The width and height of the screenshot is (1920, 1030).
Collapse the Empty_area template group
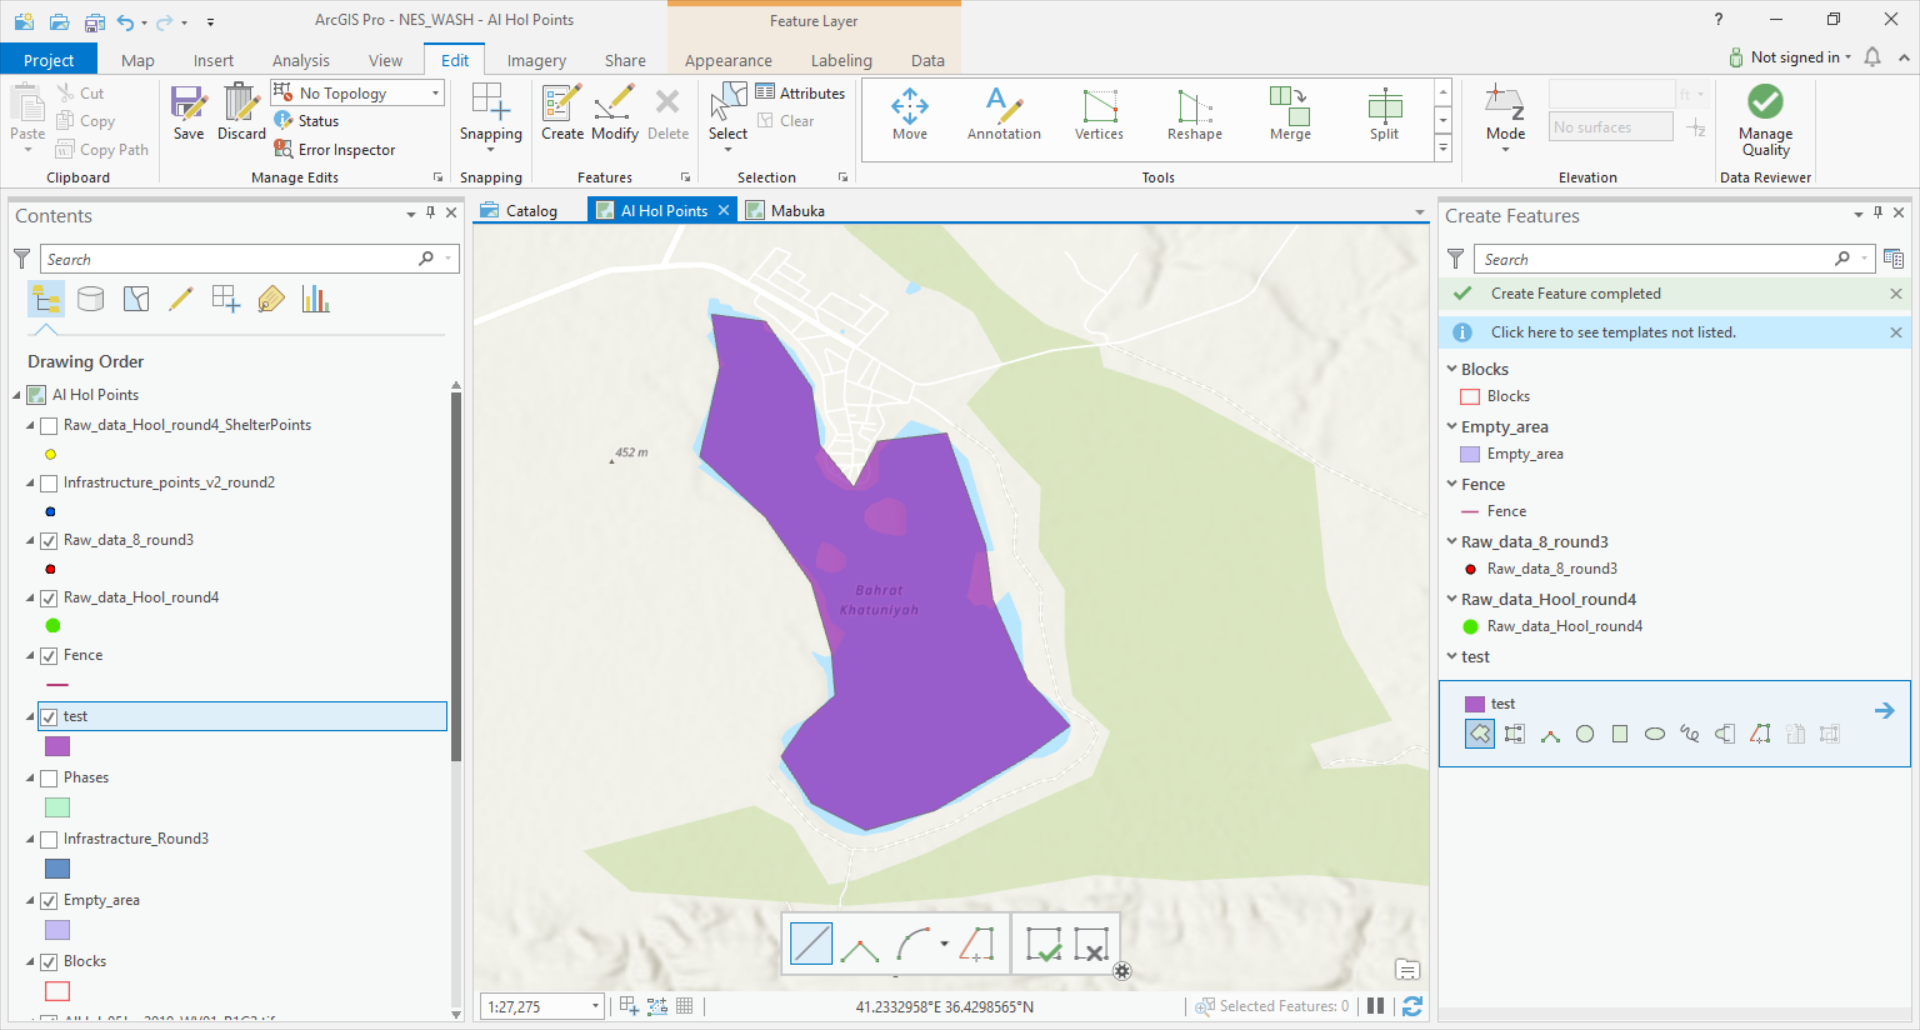[1451, 426]
